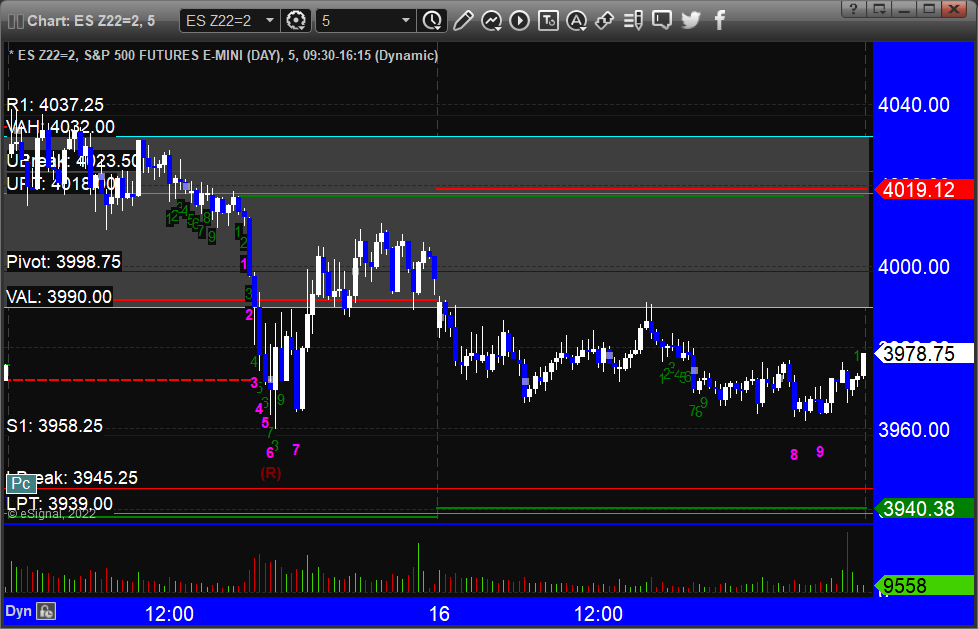Click the red 4019.12 price marker
This screenshot has height=629, width=978.
924,190
